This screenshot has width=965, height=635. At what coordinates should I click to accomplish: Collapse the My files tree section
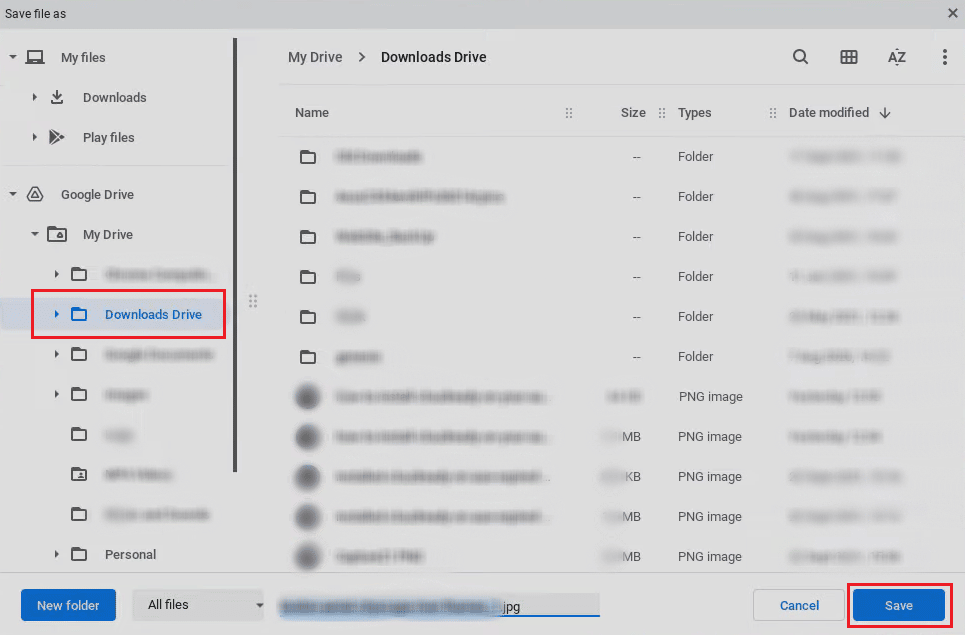click(13, 57)
